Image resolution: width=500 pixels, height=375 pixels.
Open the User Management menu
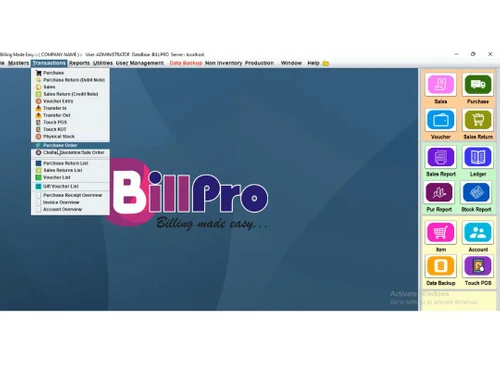pyautogui.click(x=140, y=63)
